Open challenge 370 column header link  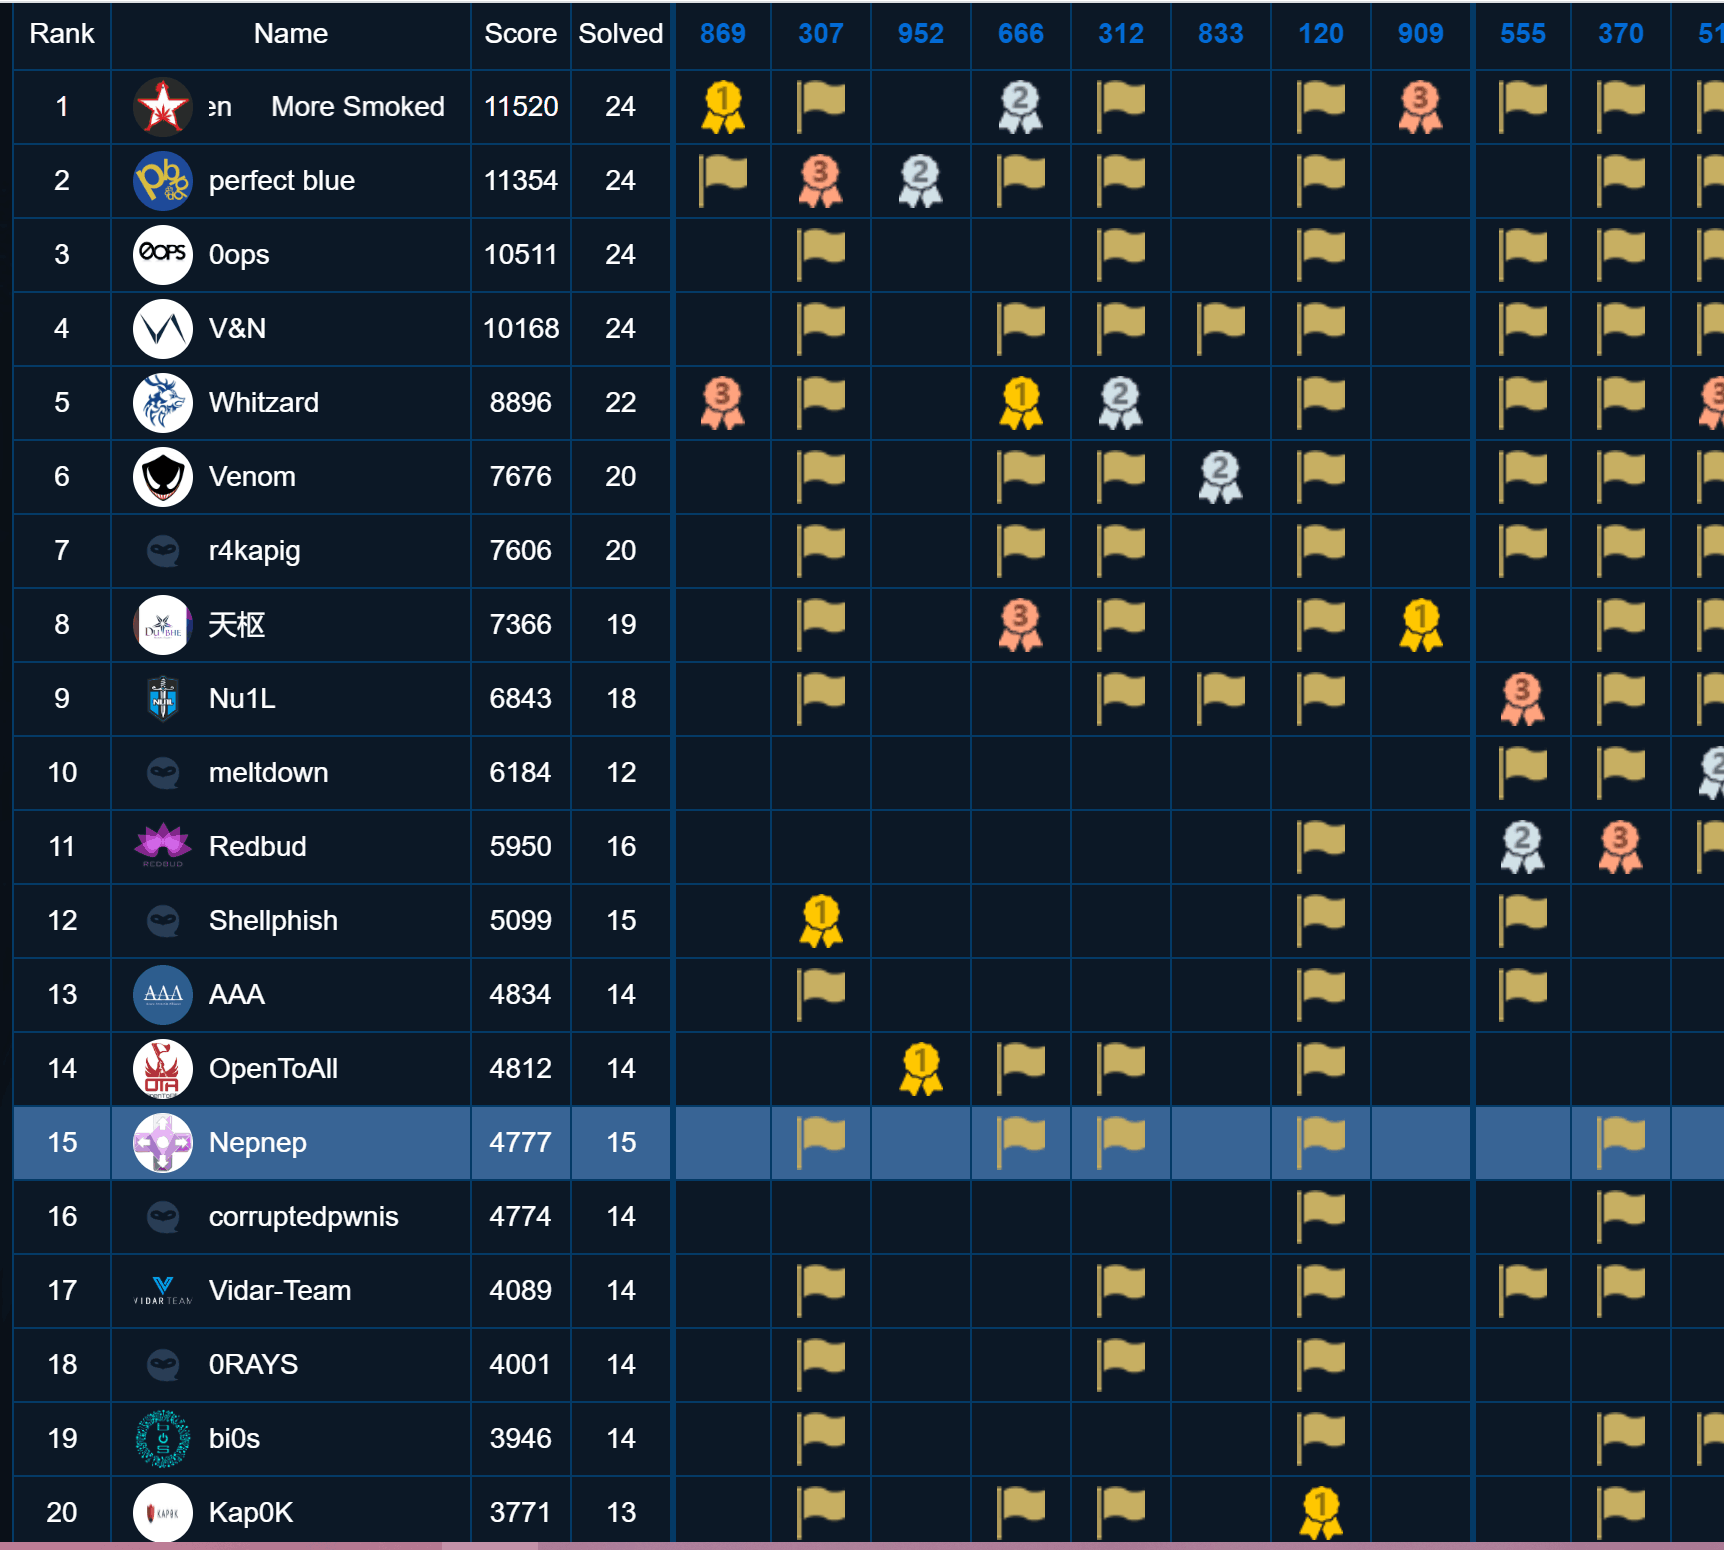[x=1620, y=34]
